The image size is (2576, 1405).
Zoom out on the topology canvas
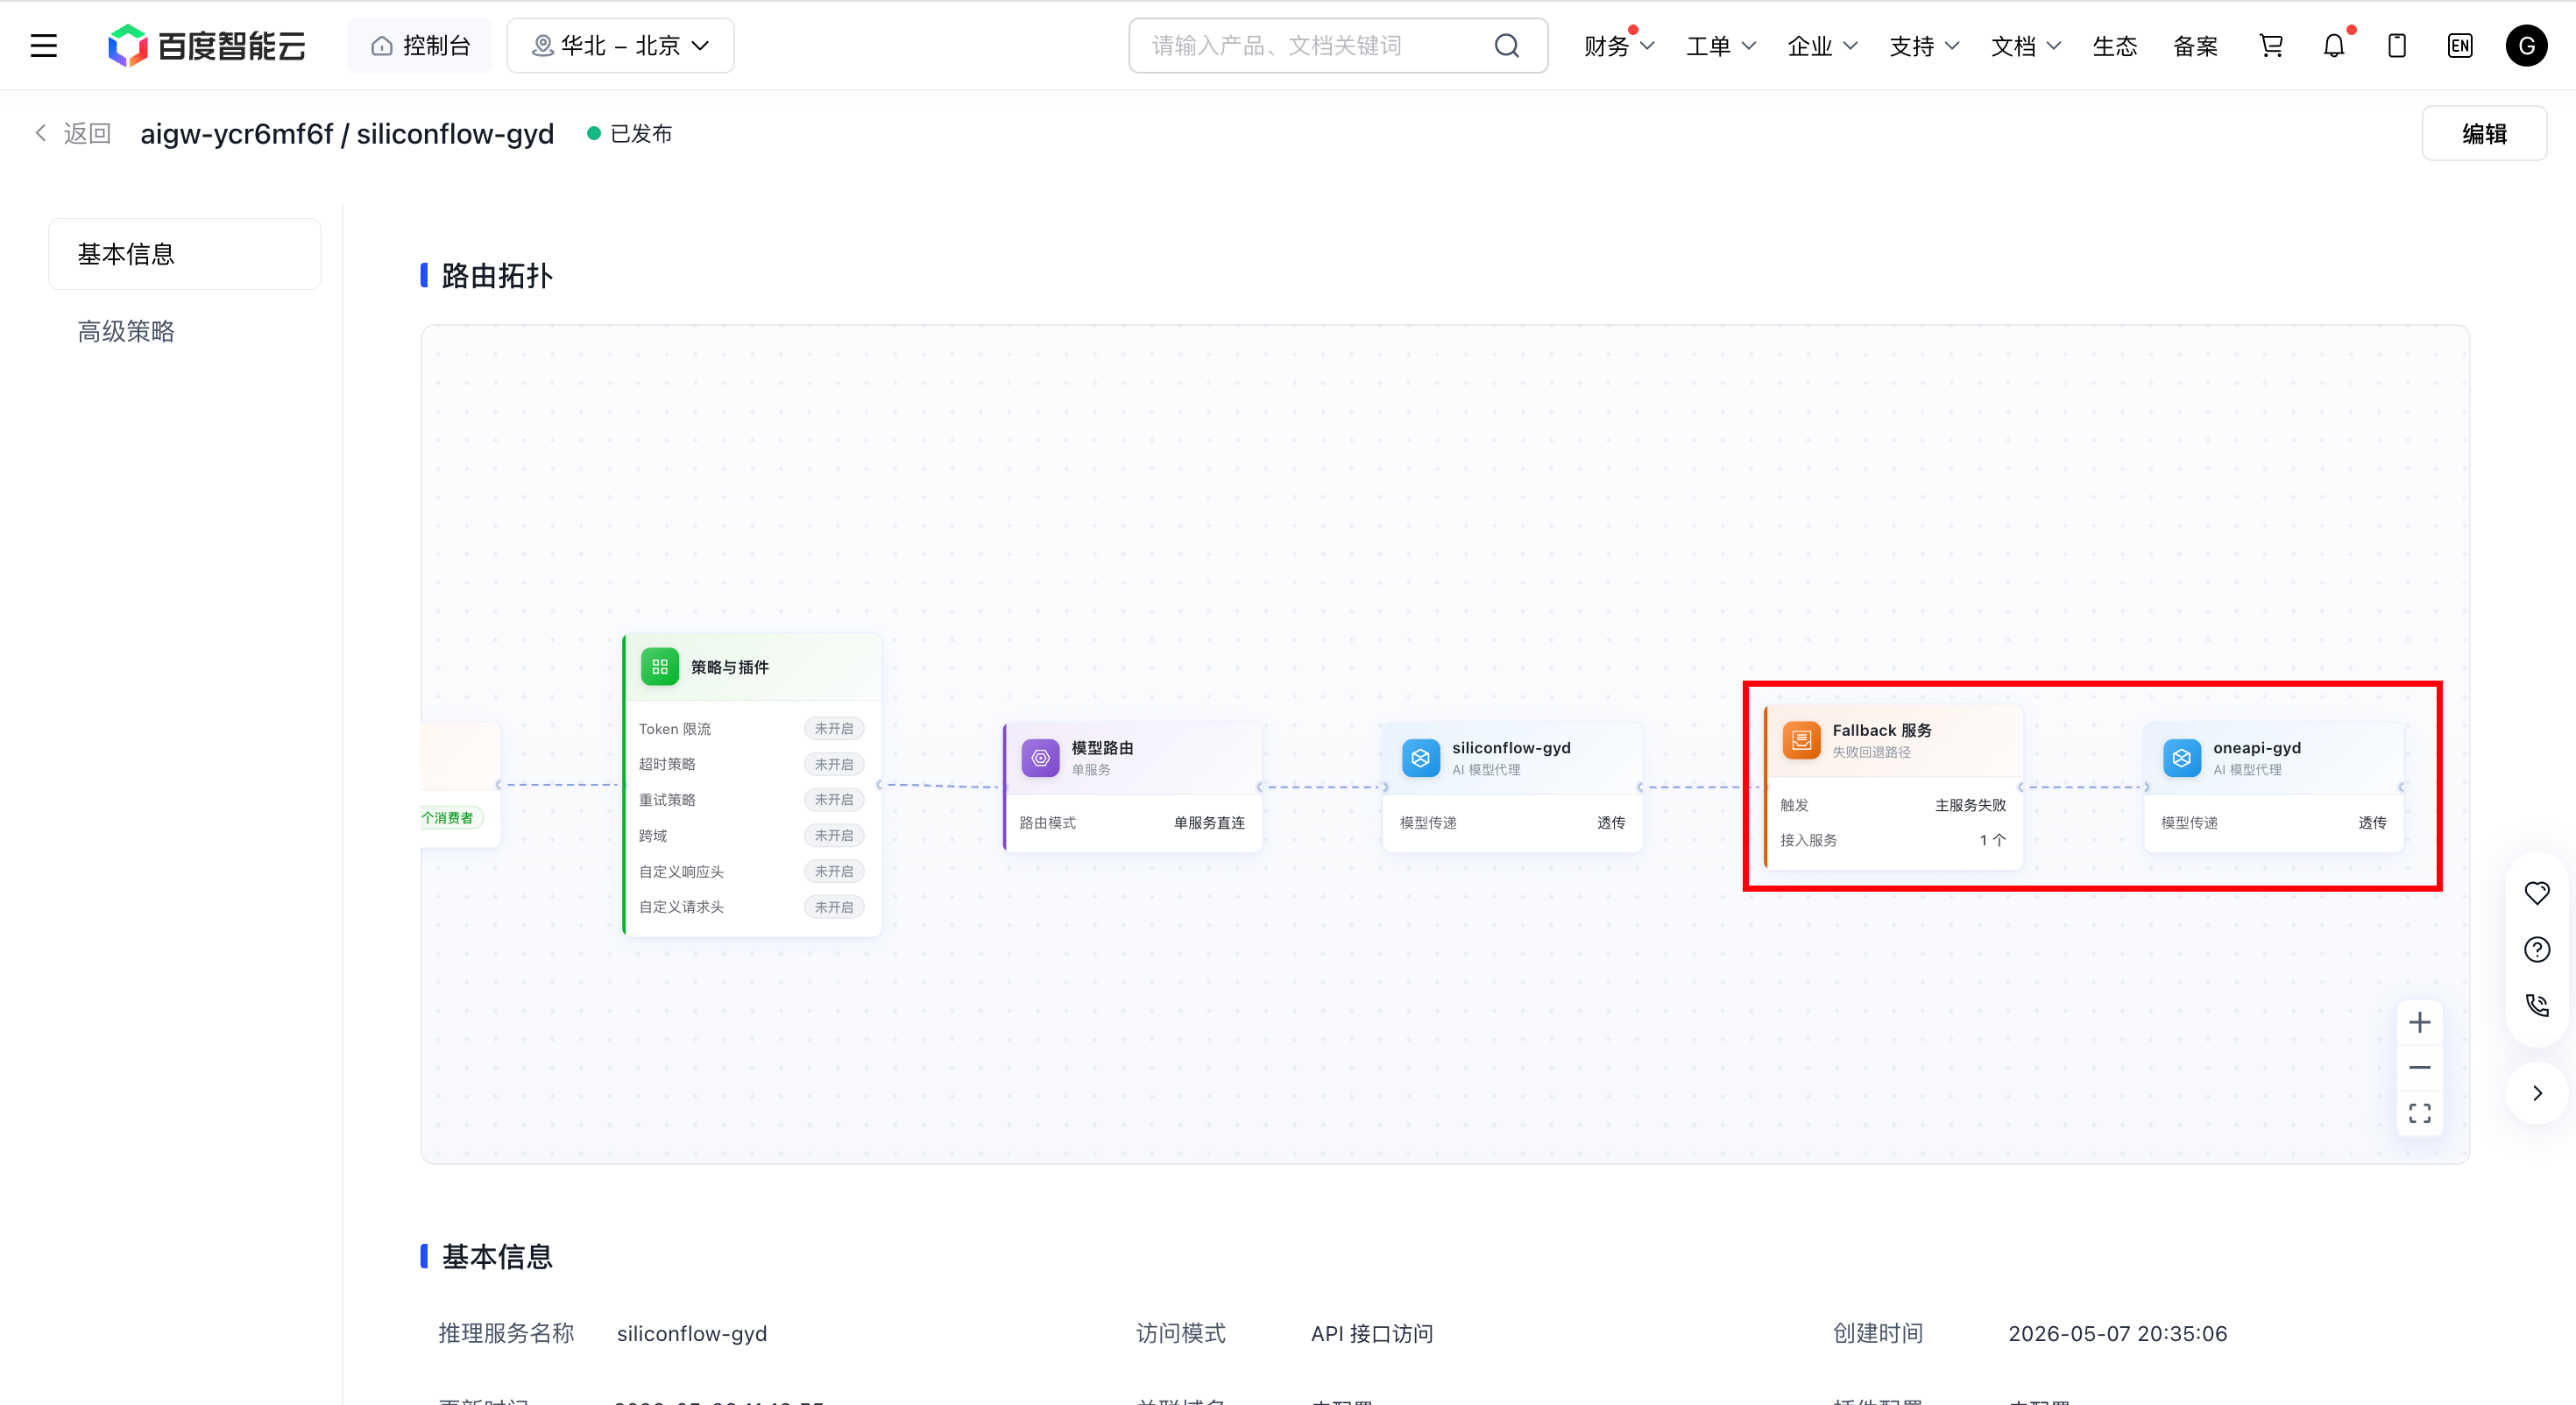pyautogui.click(x=2420, y=1067)
